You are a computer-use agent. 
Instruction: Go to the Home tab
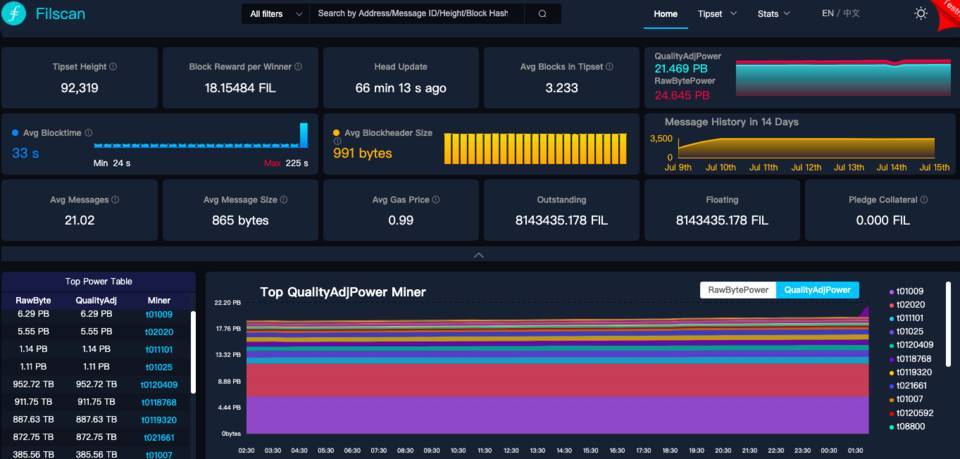(665, 14)
